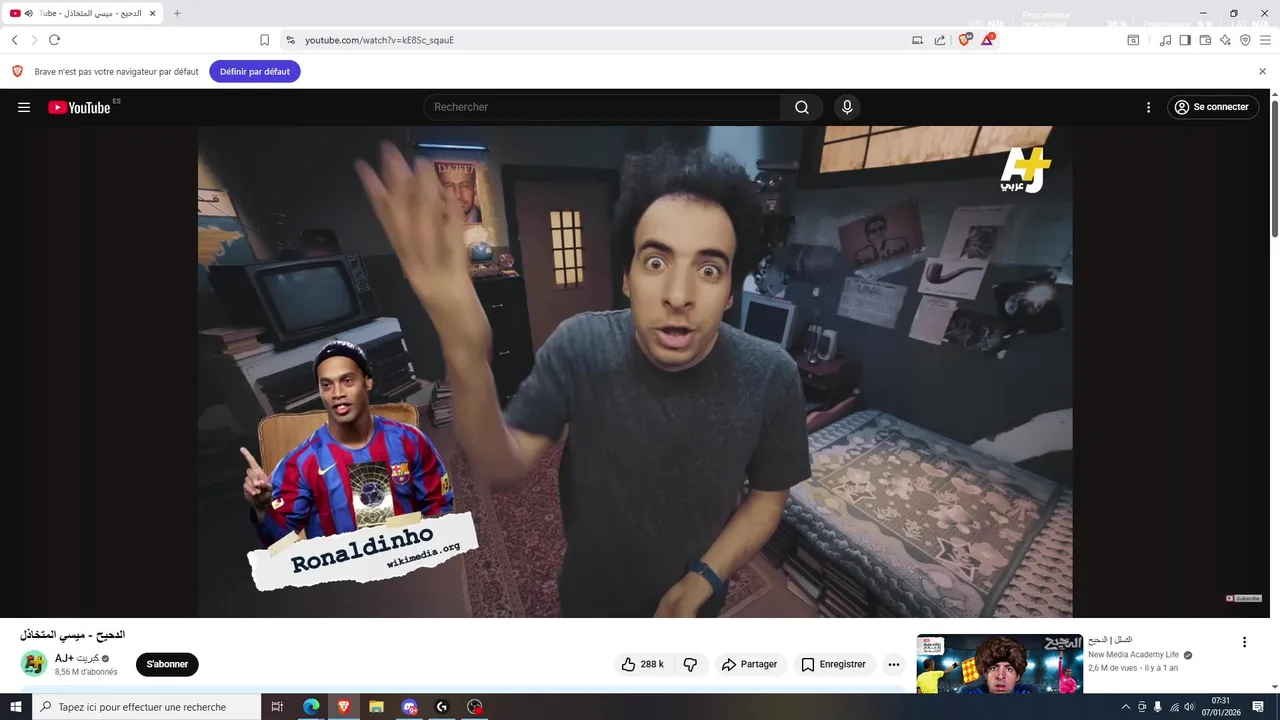Open the recording app with red dot
Image resolution: width=1280 pixels, height=720 pixels.
[x=475, y=707]
